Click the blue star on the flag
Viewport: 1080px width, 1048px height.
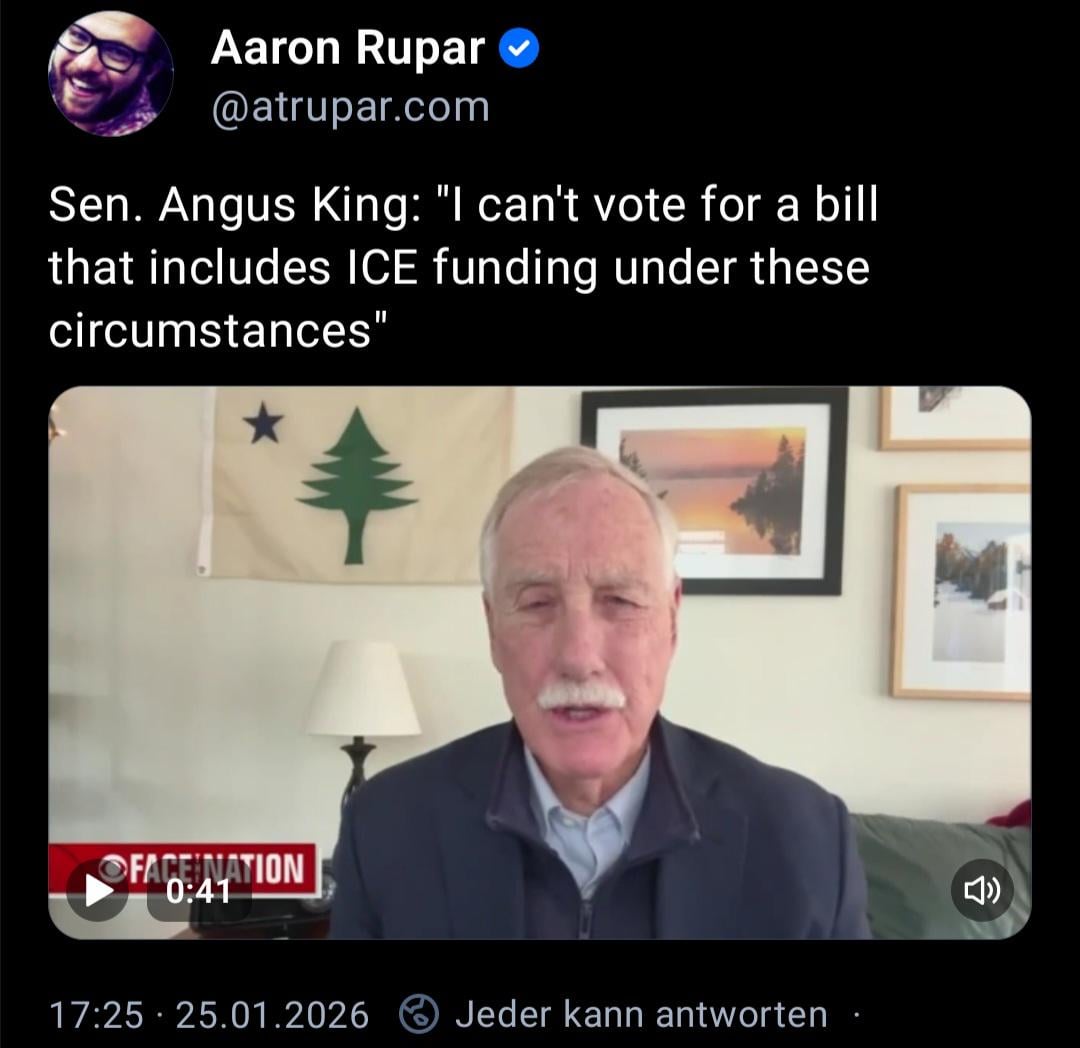coord(263,421)
